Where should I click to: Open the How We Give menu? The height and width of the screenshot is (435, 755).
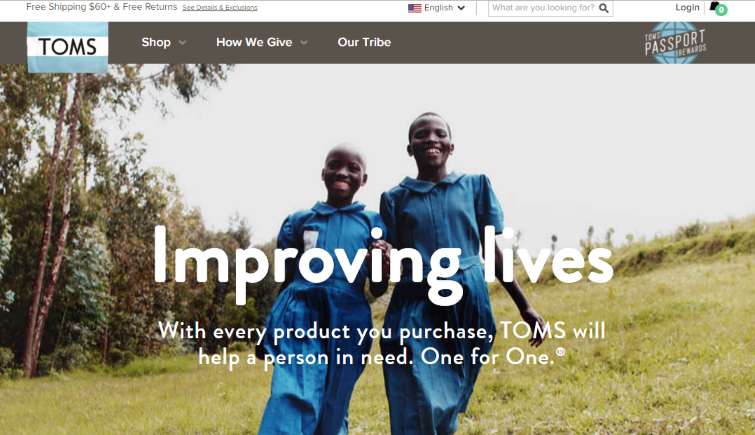[x=254, y=42]
